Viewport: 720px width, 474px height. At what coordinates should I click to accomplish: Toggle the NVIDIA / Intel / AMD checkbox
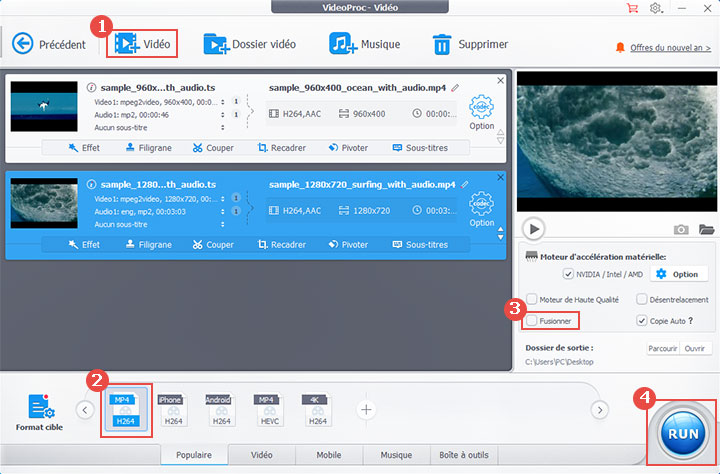click(x=568, y=274)
